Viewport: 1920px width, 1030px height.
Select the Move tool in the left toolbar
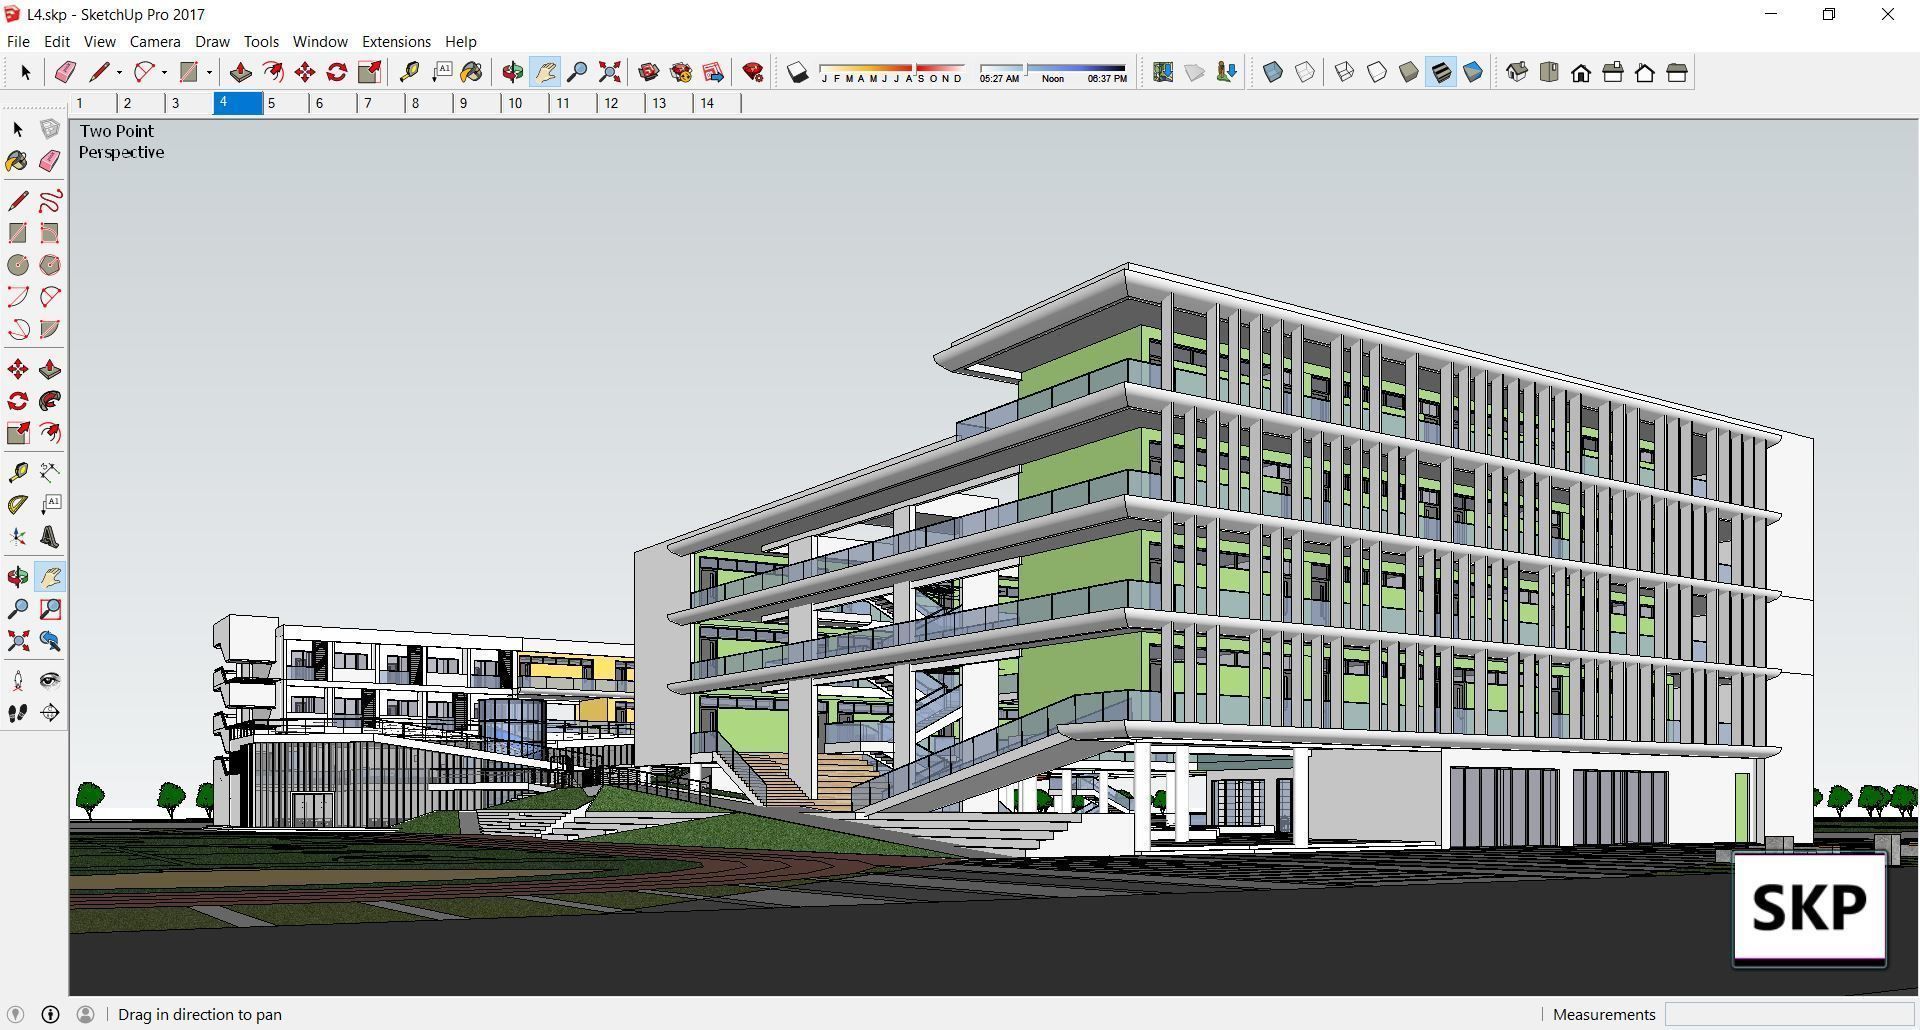(x=18, y=369)
